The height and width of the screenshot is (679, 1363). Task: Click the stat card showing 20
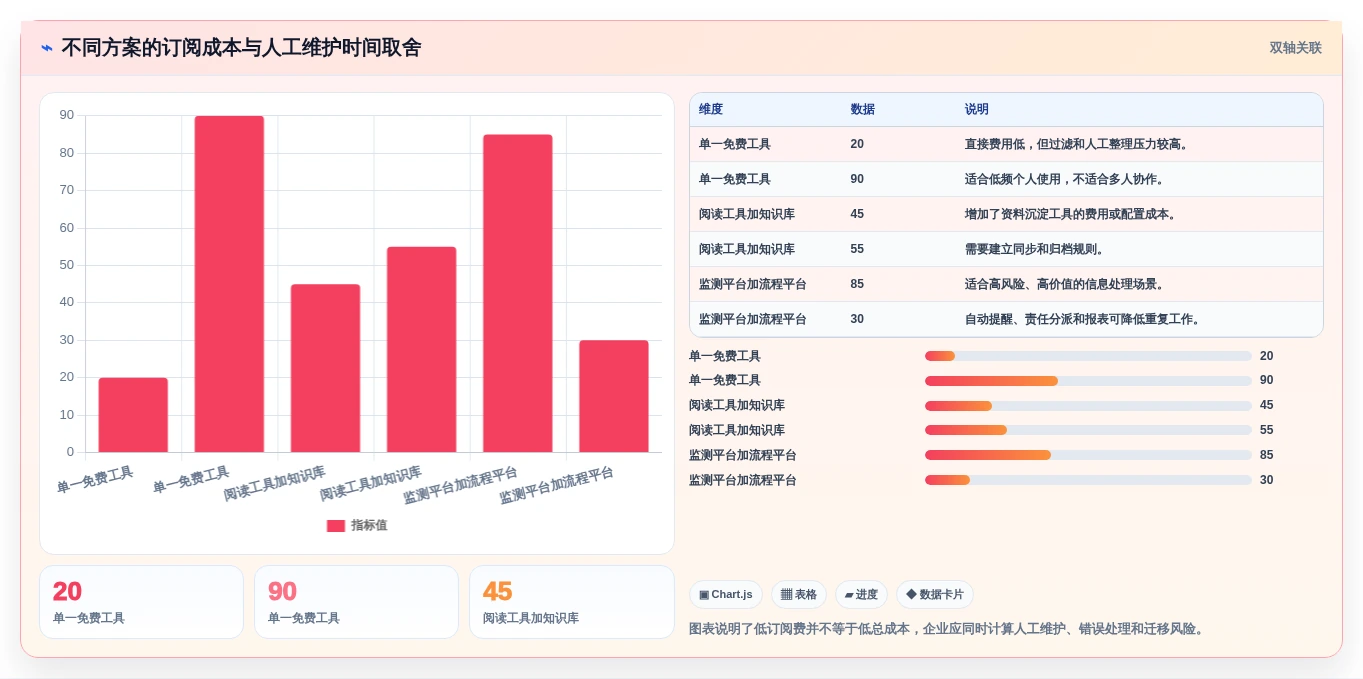tap(141, 602)
